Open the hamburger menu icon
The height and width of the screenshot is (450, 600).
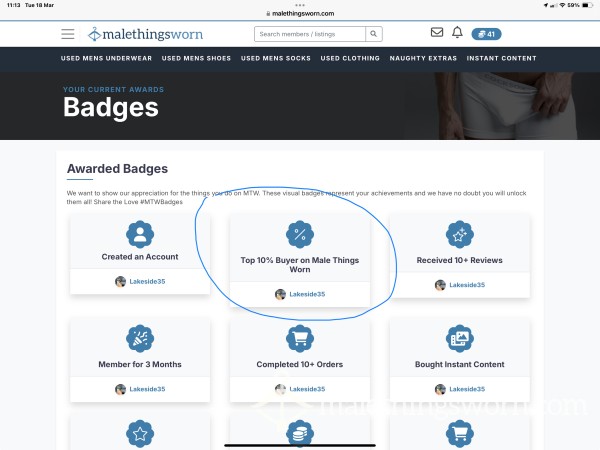(x=68, y=34)
